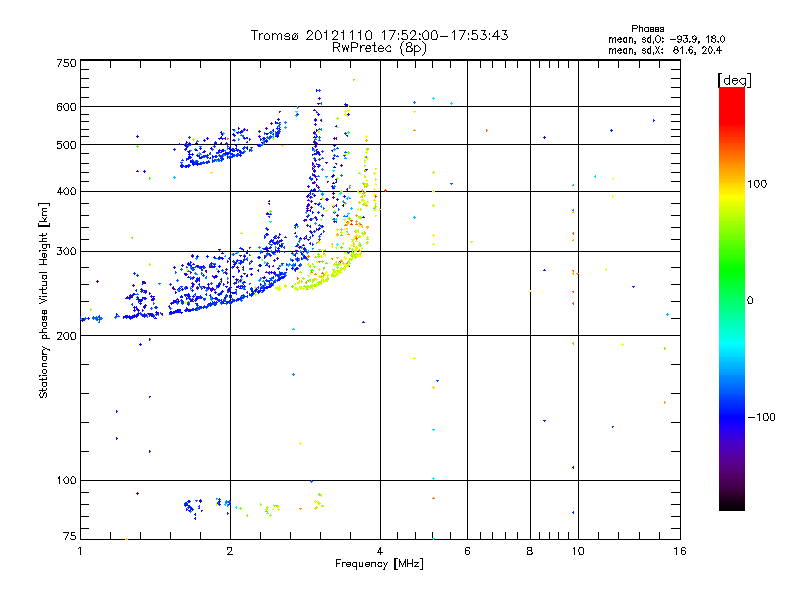Click the blue area near -100 on colorbar
Image resolution: width=800 pixels, height=600 pixels.
pos(732,417)
